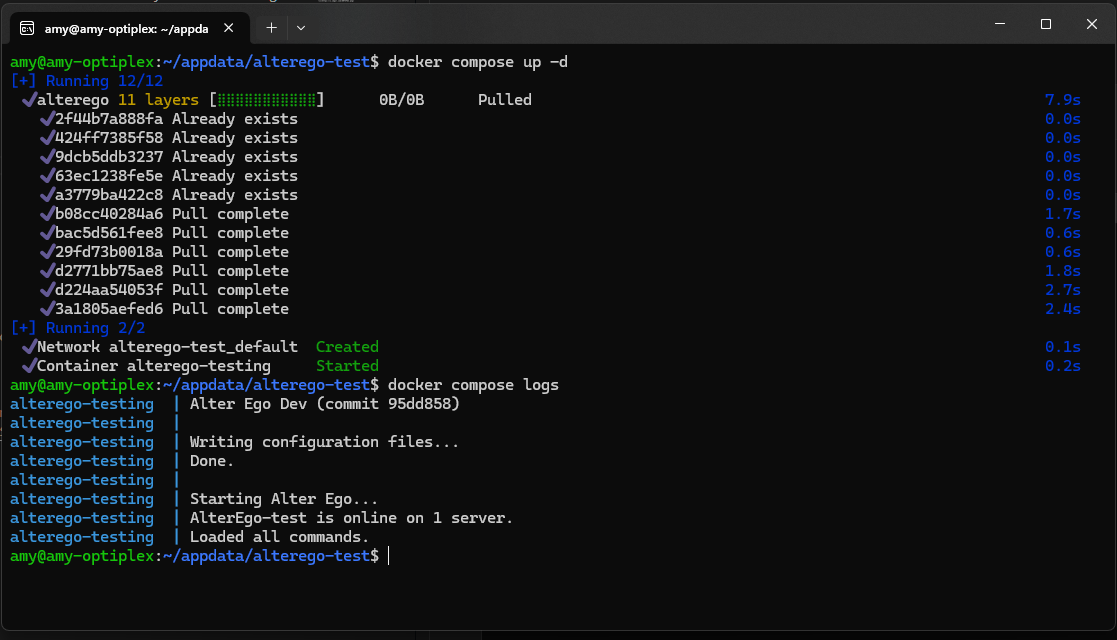
Task: Expand the new tab profile dropdown chevron
Action: click(x=301, y=27)
